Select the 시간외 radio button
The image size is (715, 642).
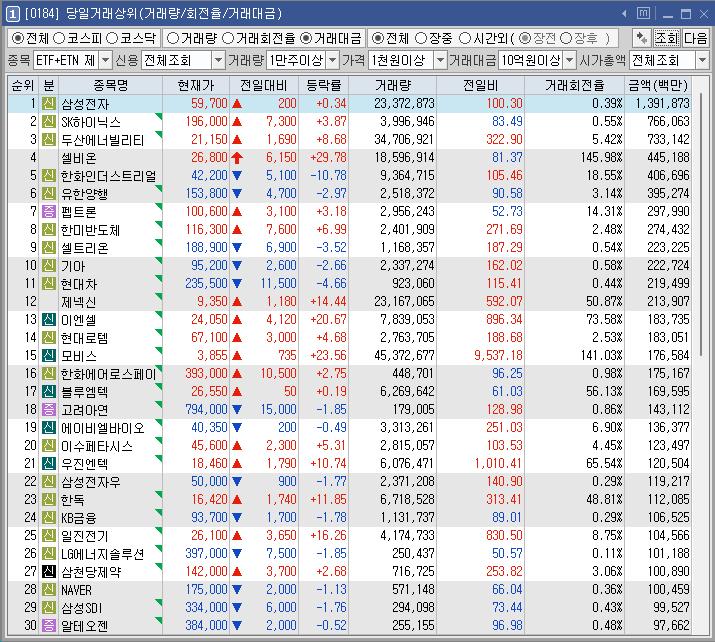click(465, 38)
